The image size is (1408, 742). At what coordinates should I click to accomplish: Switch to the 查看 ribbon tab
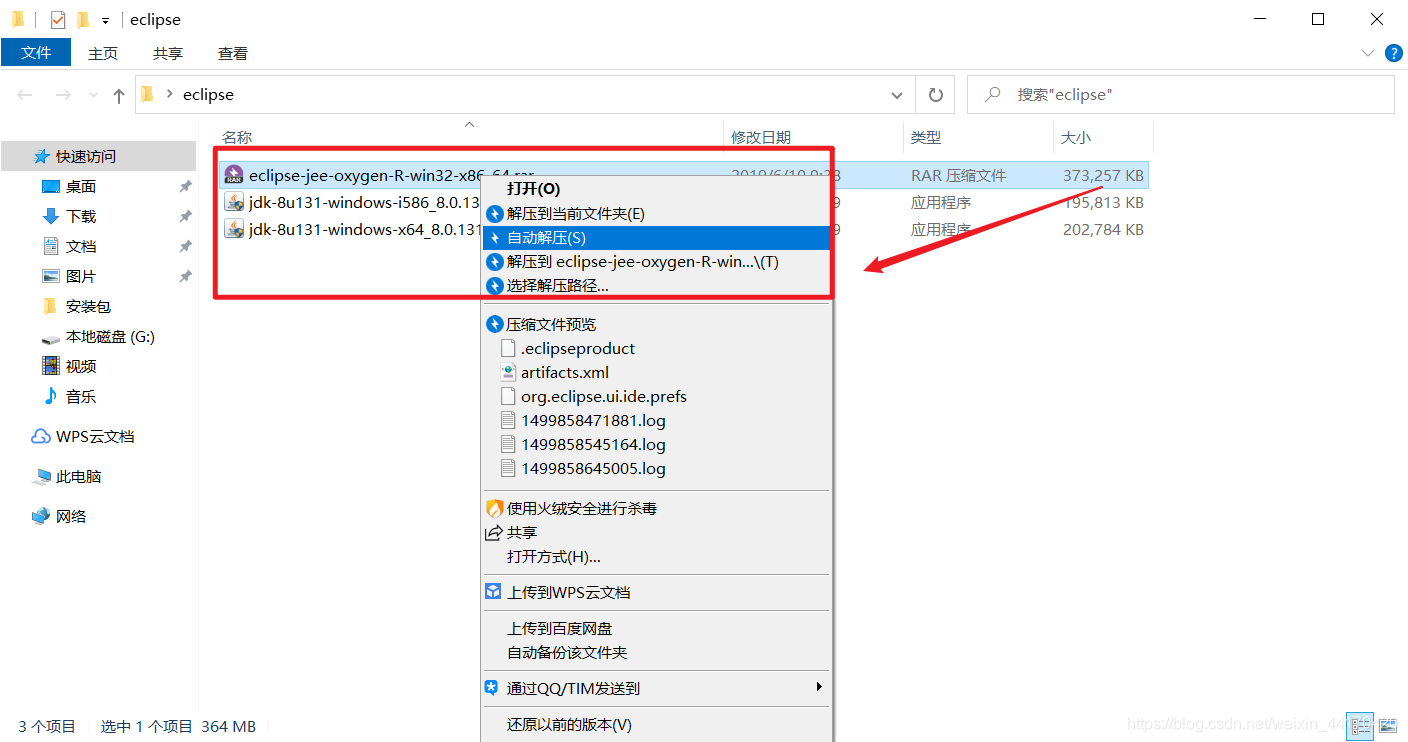233,53
